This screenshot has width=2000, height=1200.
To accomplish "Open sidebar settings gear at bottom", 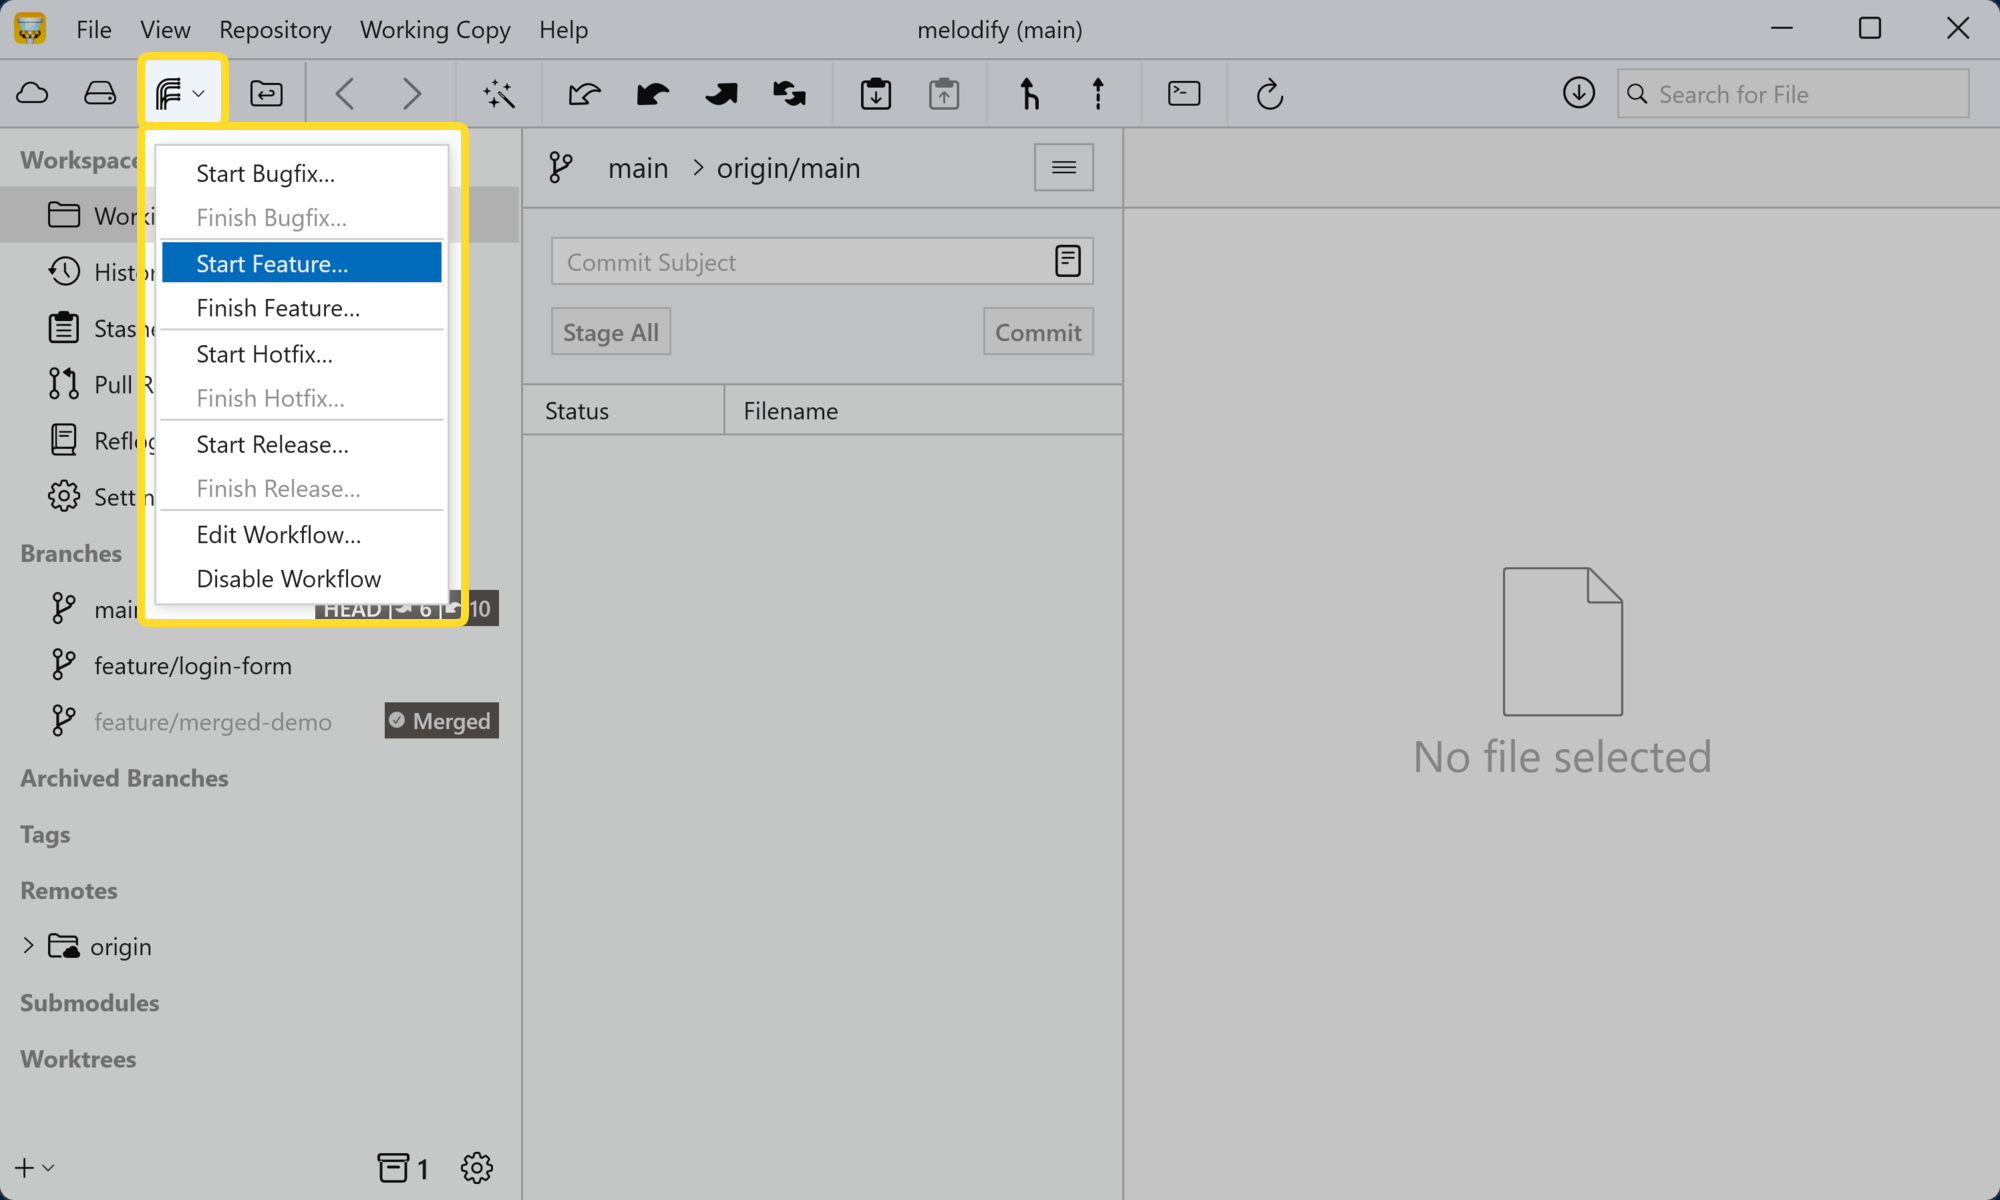I will [x=477, y=1167].
